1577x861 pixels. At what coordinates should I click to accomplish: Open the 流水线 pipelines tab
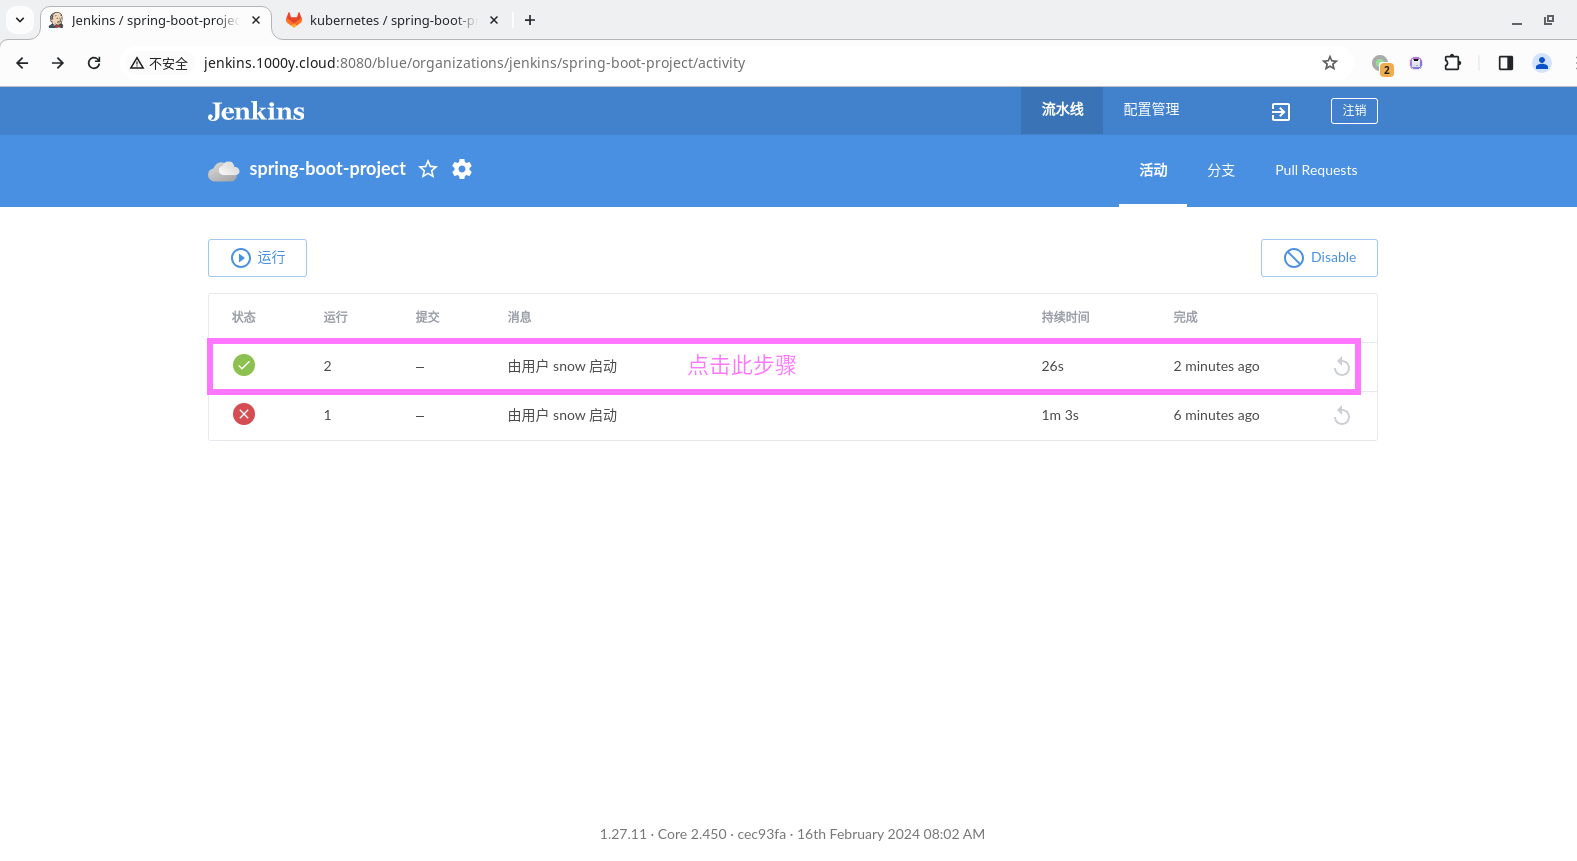[1062, 110]
